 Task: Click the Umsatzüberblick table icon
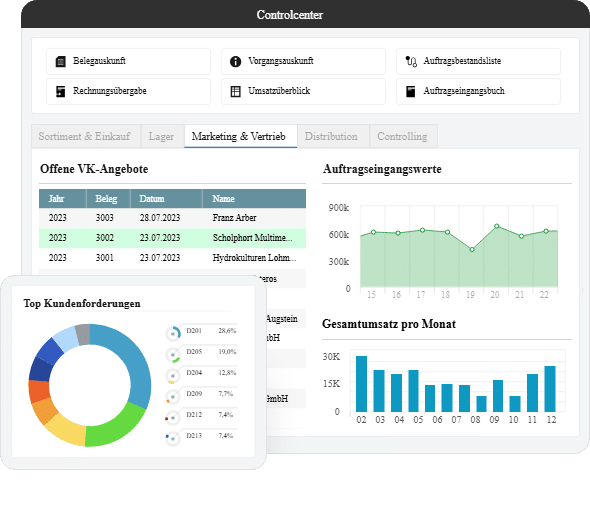(x=236, y=91)
